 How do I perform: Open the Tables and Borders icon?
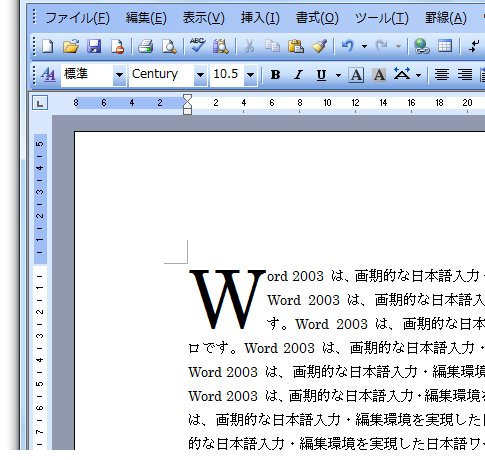tap(445, 46)
